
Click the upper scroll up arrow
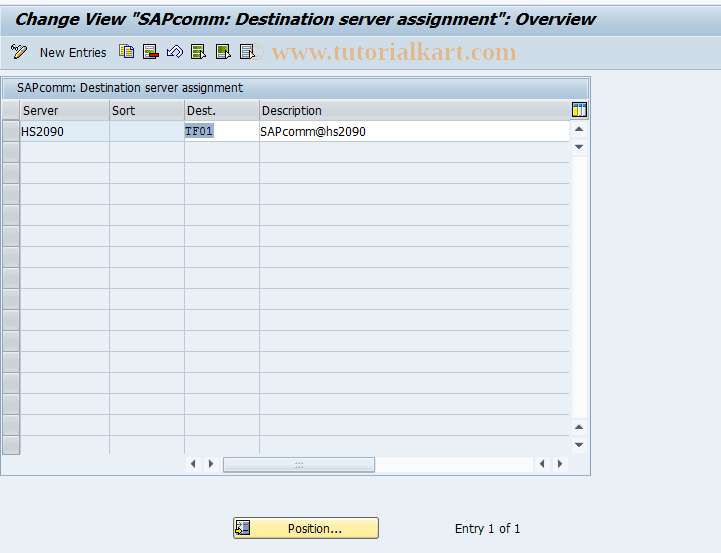pos(579,129)
